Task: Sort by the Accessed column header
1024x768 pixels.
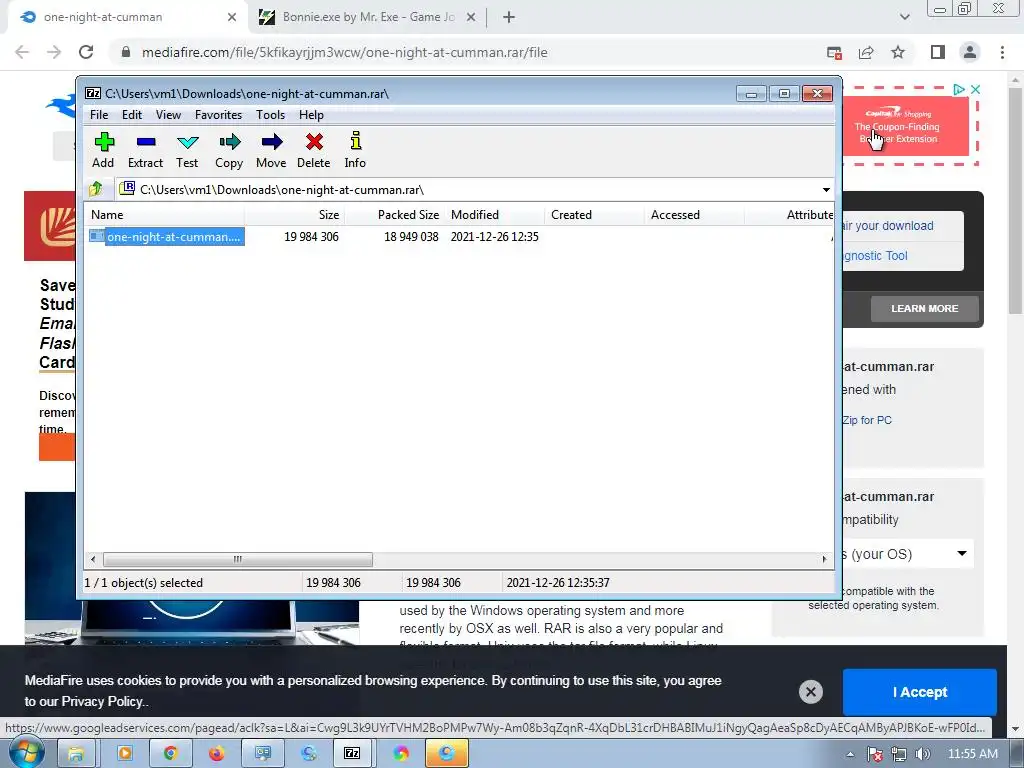Action: click(x=694, y=215)
